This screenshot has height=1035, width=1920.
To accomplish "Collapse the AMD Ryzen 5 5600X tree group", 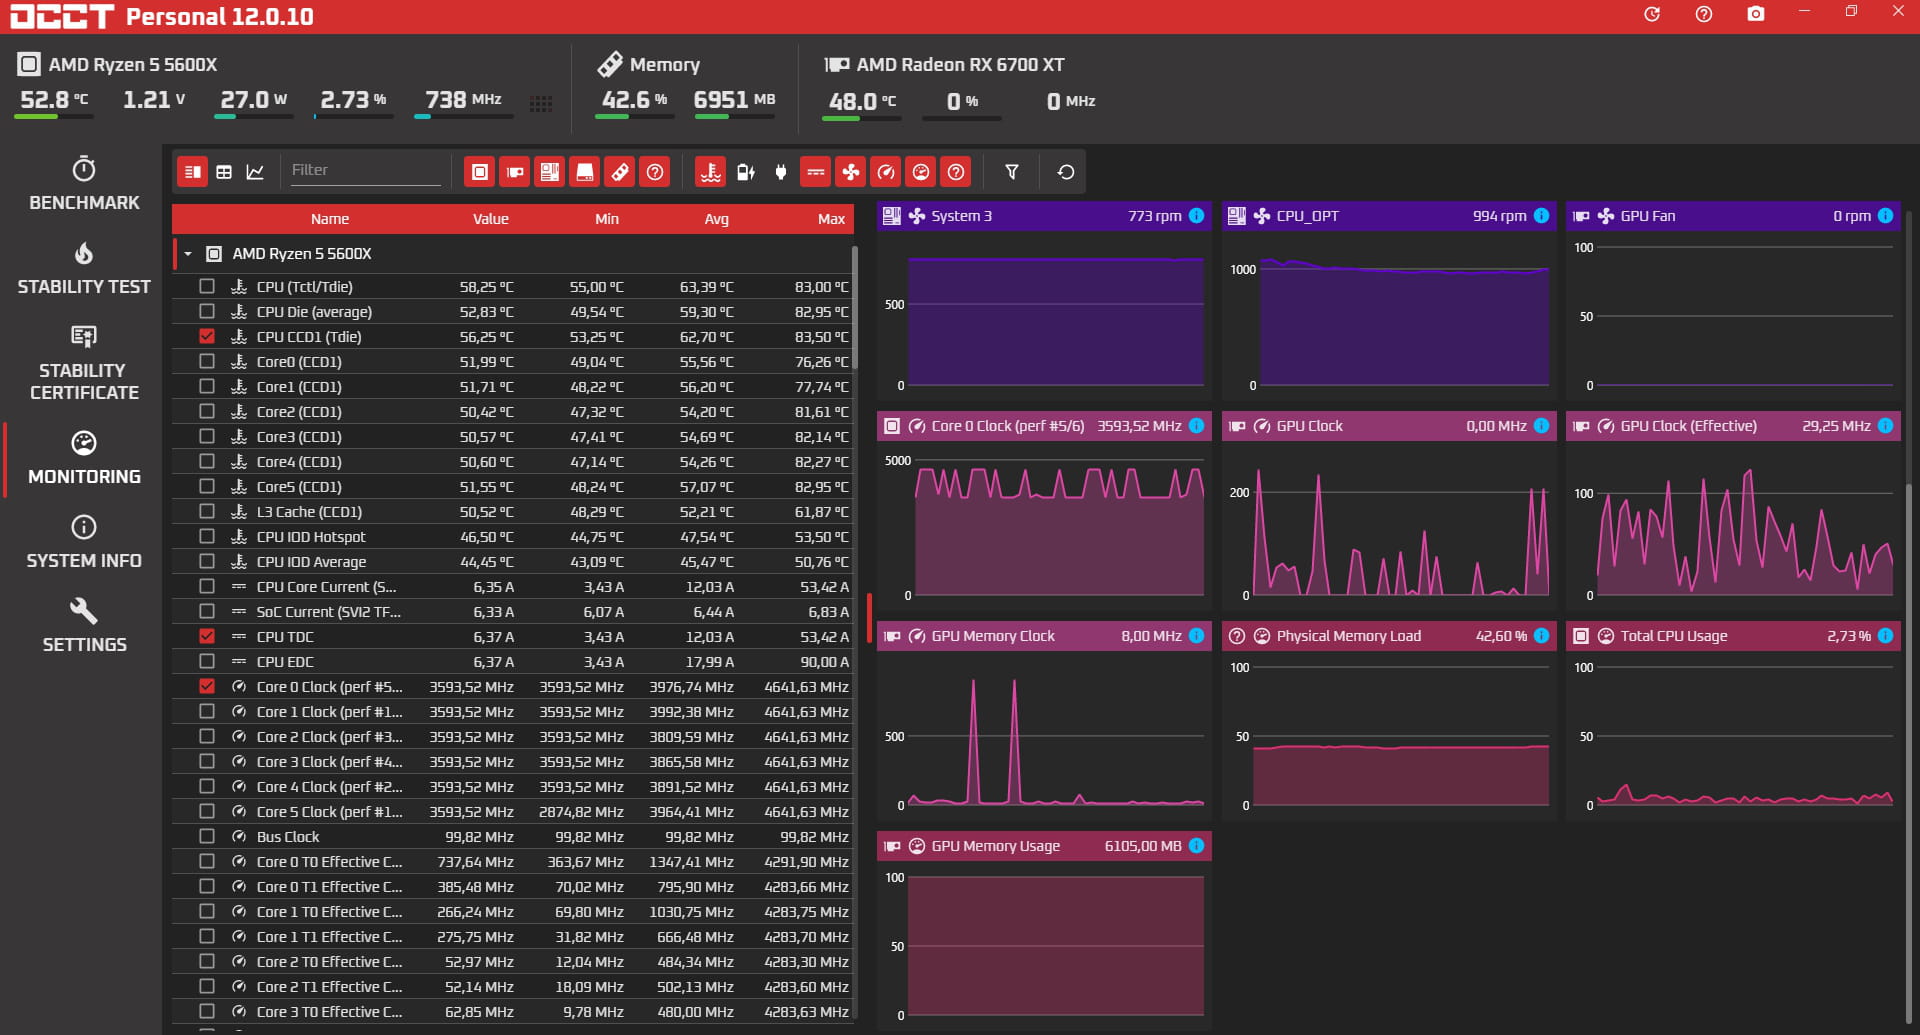I will point(188,254).
